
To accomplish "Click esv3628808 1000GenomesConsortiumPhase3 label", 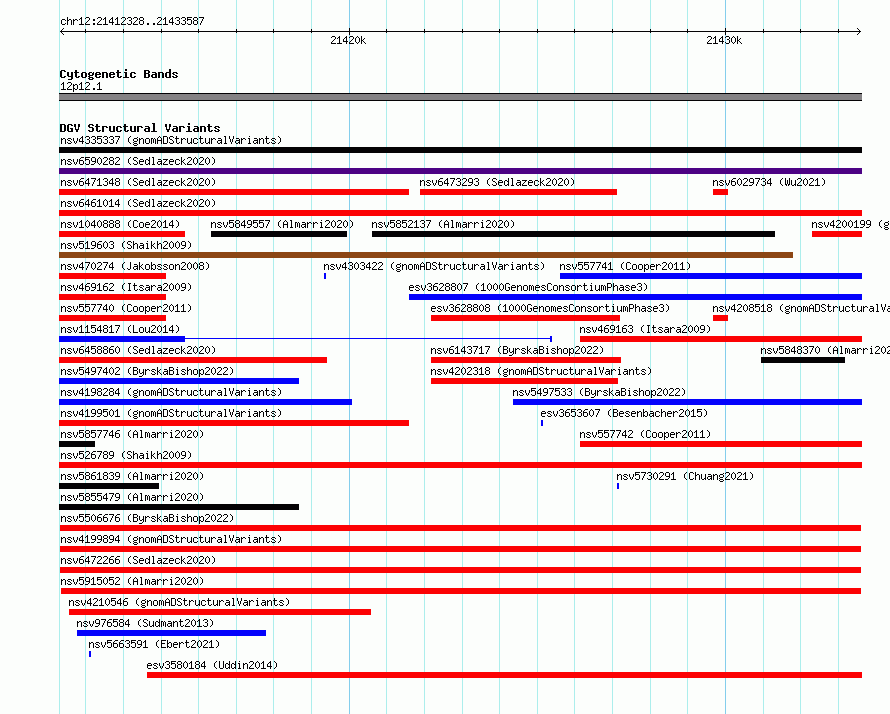I will [550, 308].
